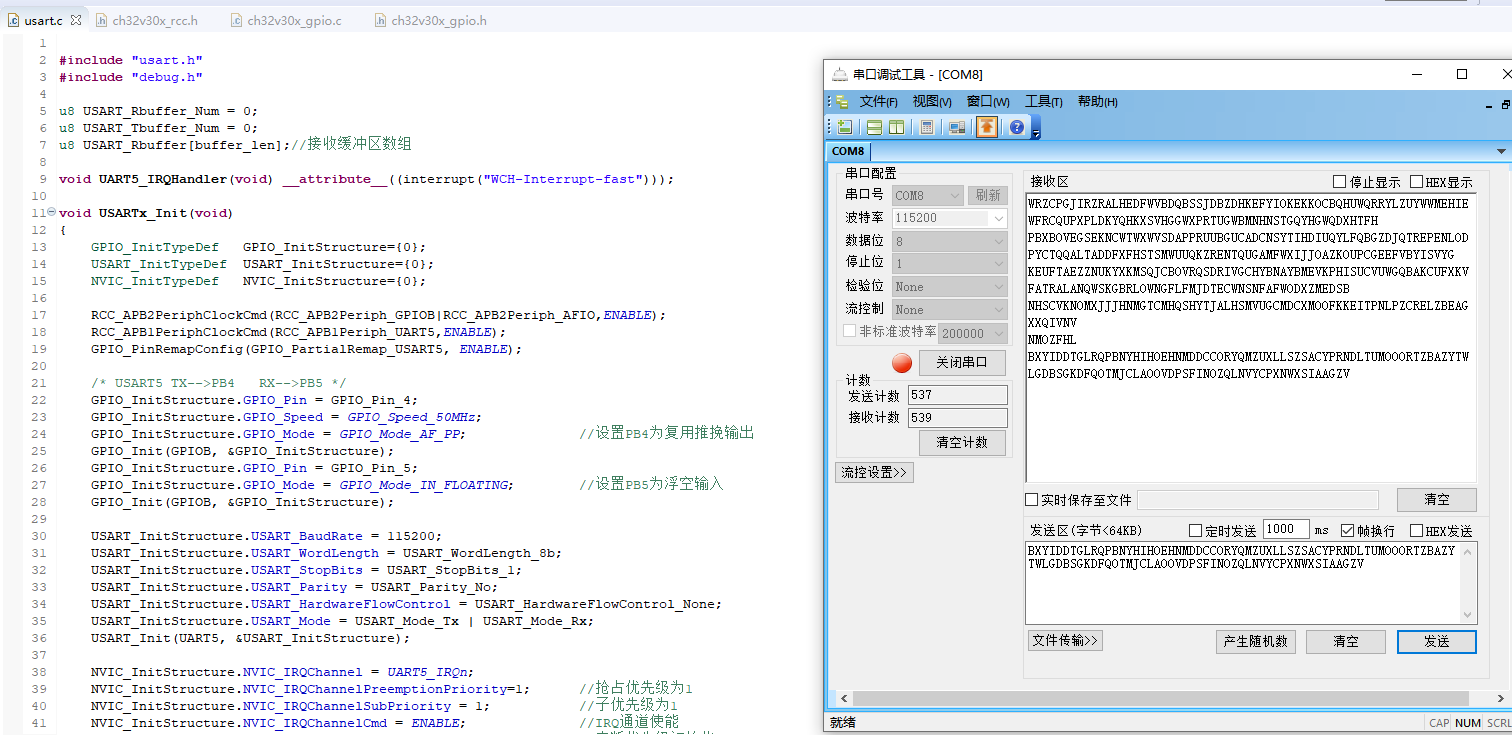Click the new serial connection toolbar icon
1512x735 pixels.
tap(845, 127)
